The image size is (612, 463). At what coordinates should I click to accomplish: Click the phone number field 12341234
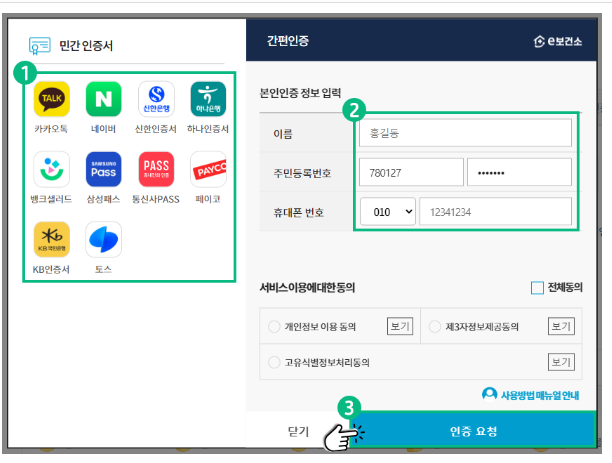click(x=496, y=212)
